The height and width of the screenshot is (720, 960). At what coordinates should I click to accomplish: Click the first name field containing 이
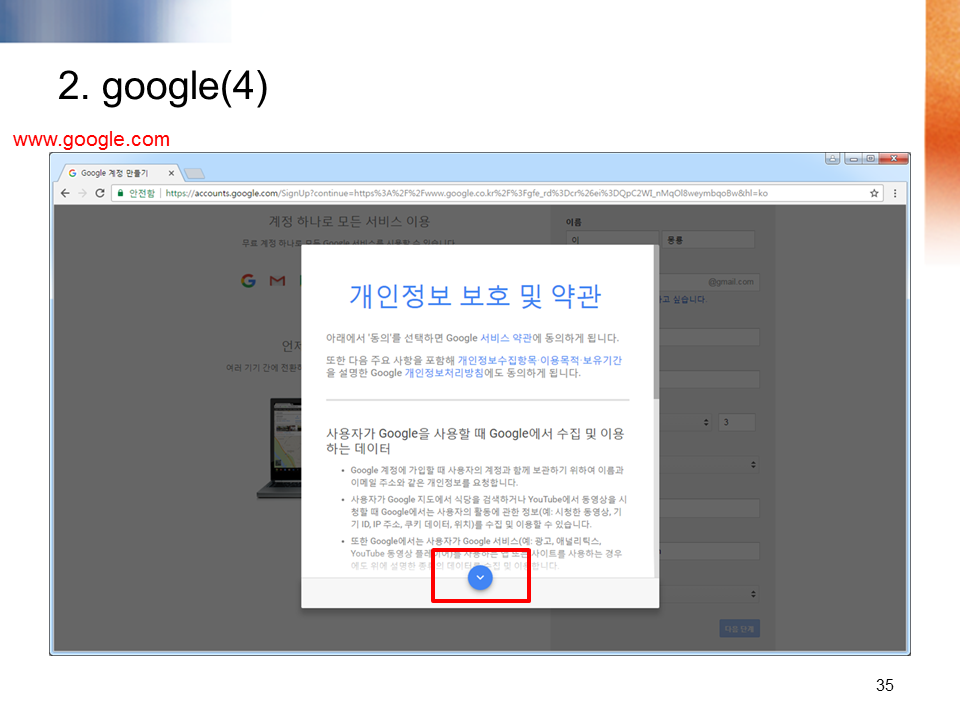[x=612, y=240]
